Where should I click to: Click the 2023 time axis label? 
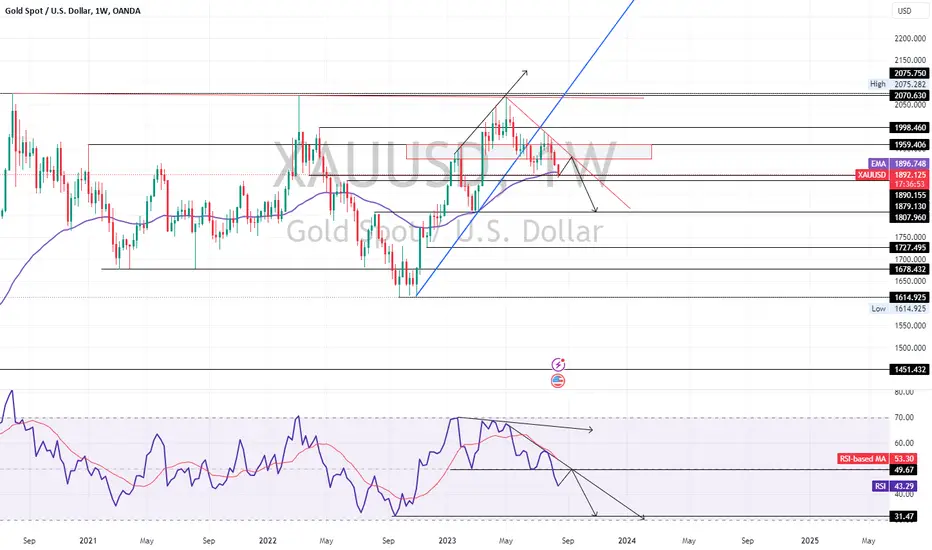click(x=447, y=540)
